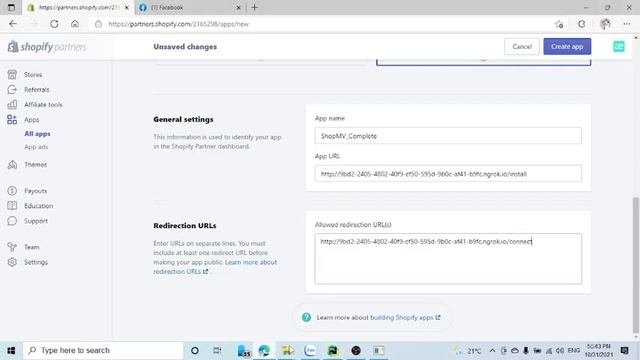This screenshot has width=640, height=360.
Task: Open the Windows Start menu
Action: pyautogui.click(x=11, y=351)
